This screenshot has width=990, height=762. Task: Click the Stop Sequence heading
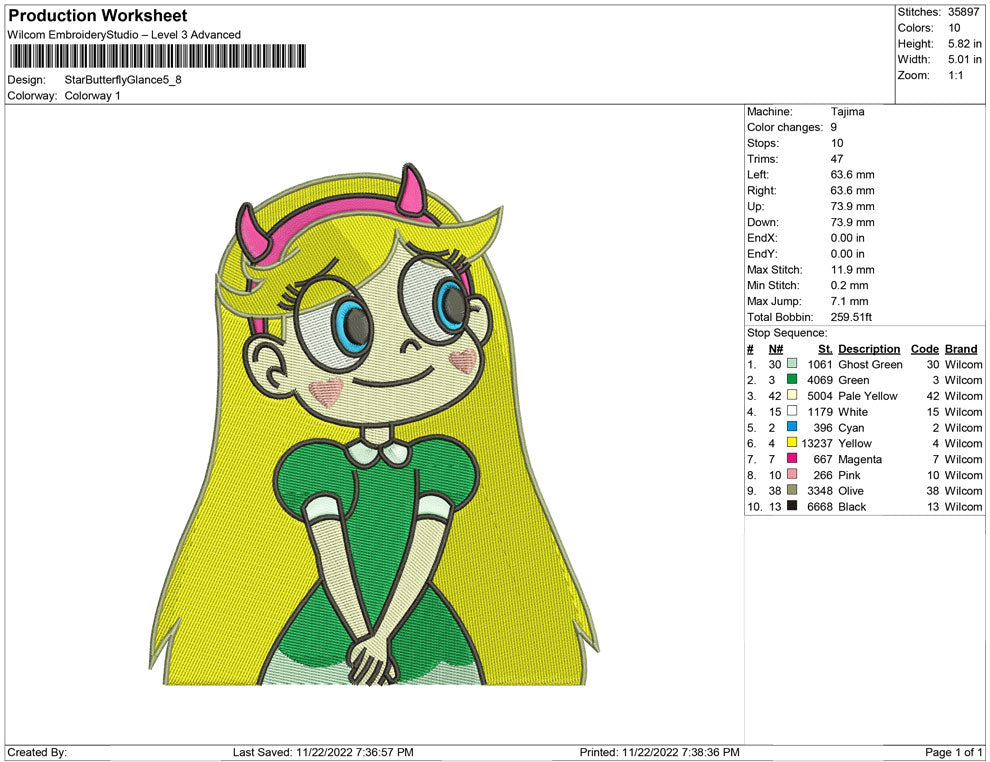click(787, 333)
